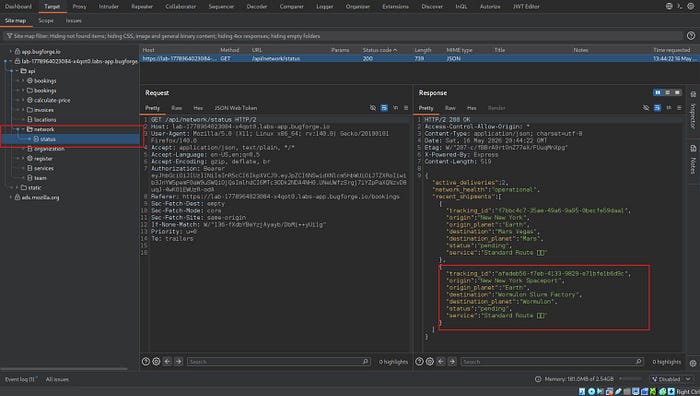
Task: Select side-by-side layout view
Action: pos(658,92)
